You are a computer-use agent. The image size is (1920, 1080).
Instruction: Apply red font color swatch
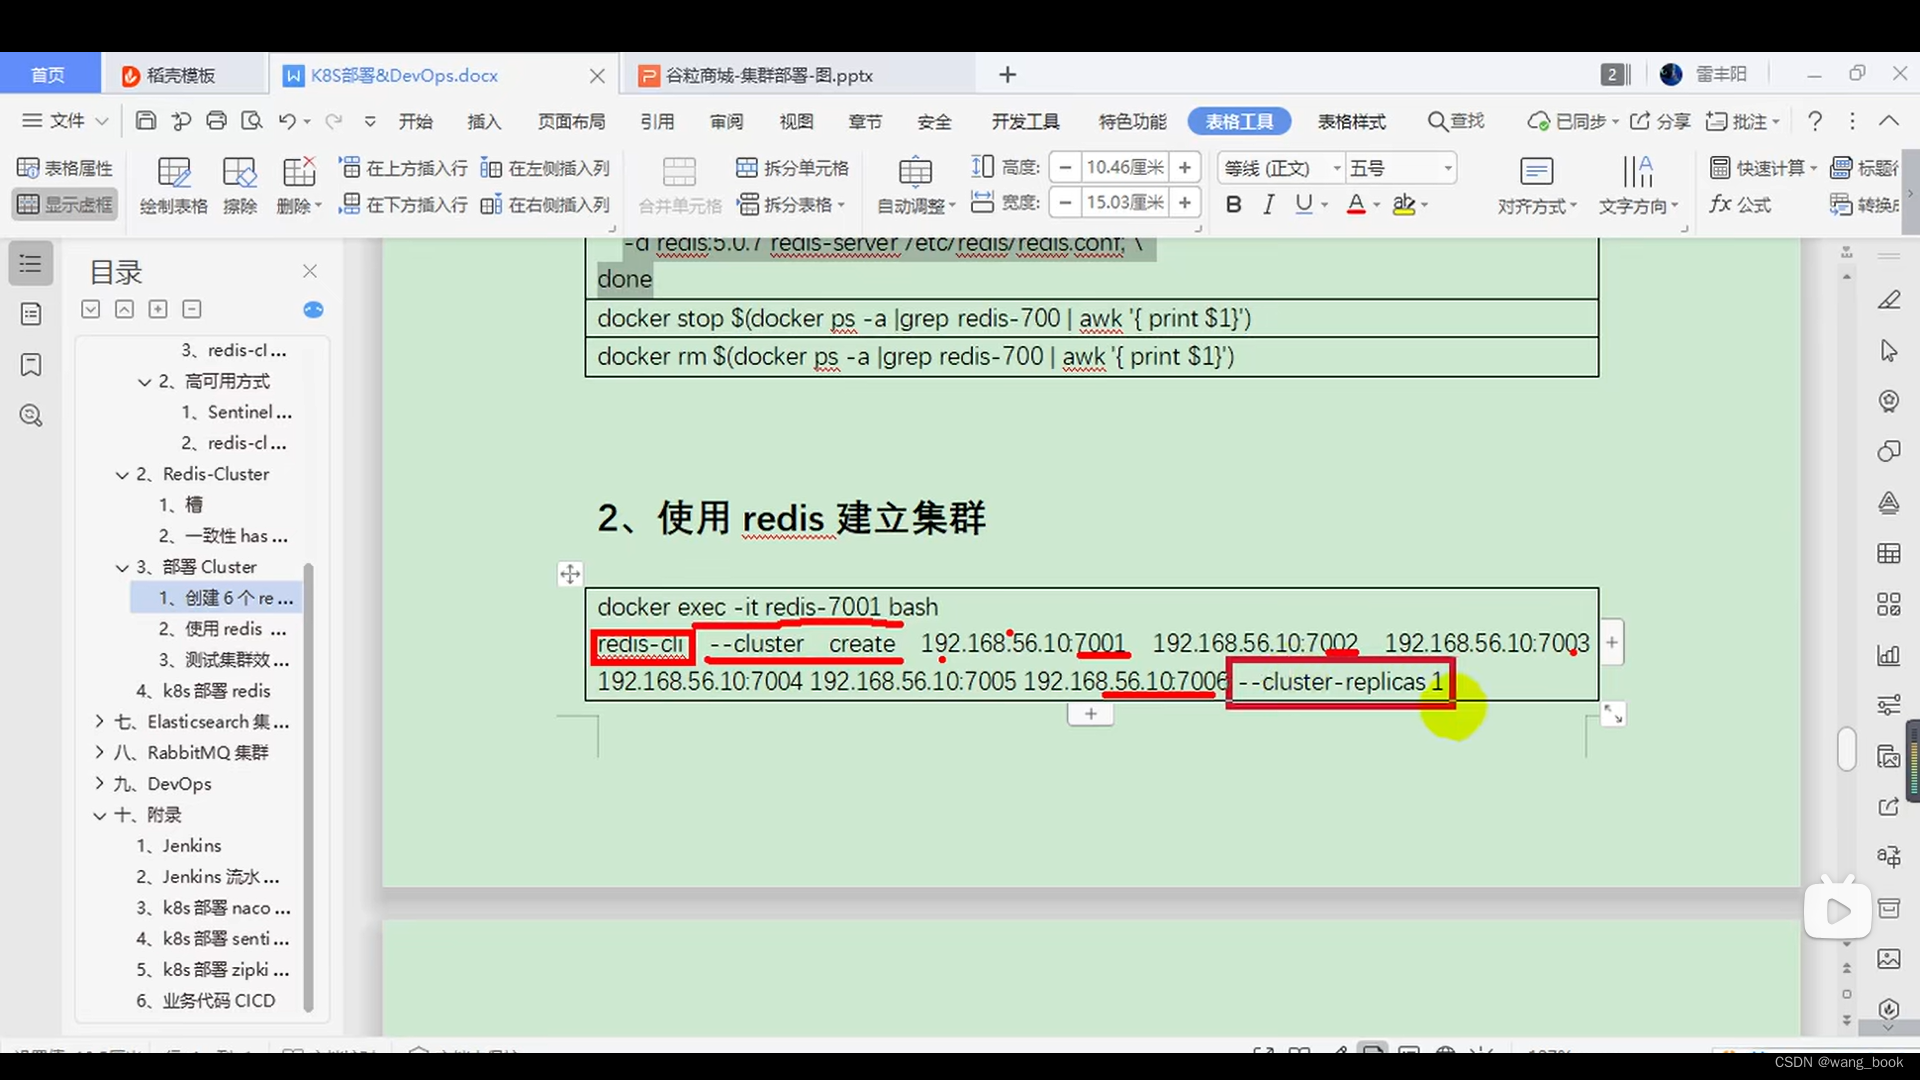[x=1356, y=204]
